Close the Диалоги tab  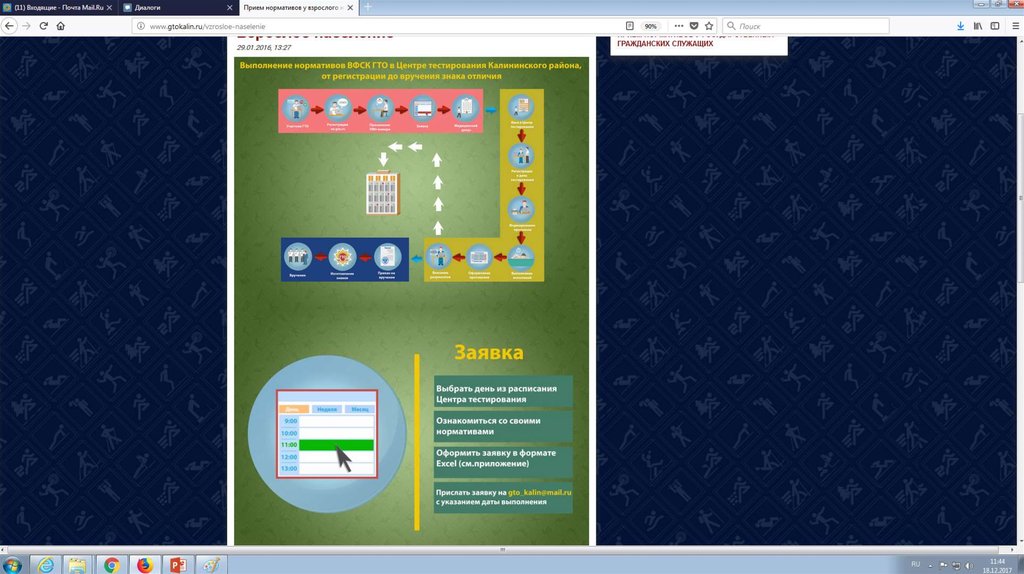coord(229,8)
